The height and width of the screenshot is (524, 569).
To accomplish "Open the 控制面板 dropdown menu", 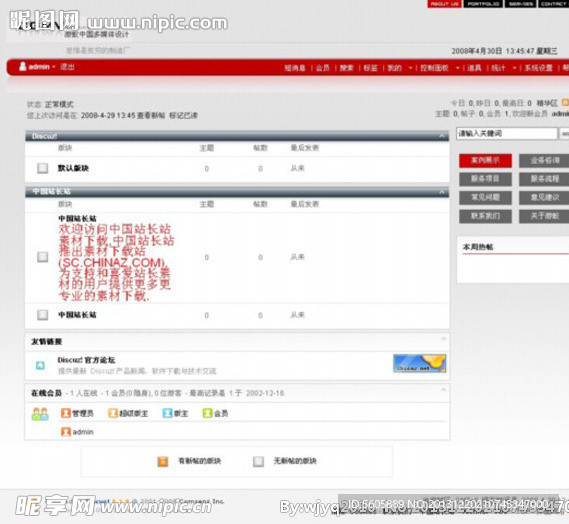I will (458, 68).
